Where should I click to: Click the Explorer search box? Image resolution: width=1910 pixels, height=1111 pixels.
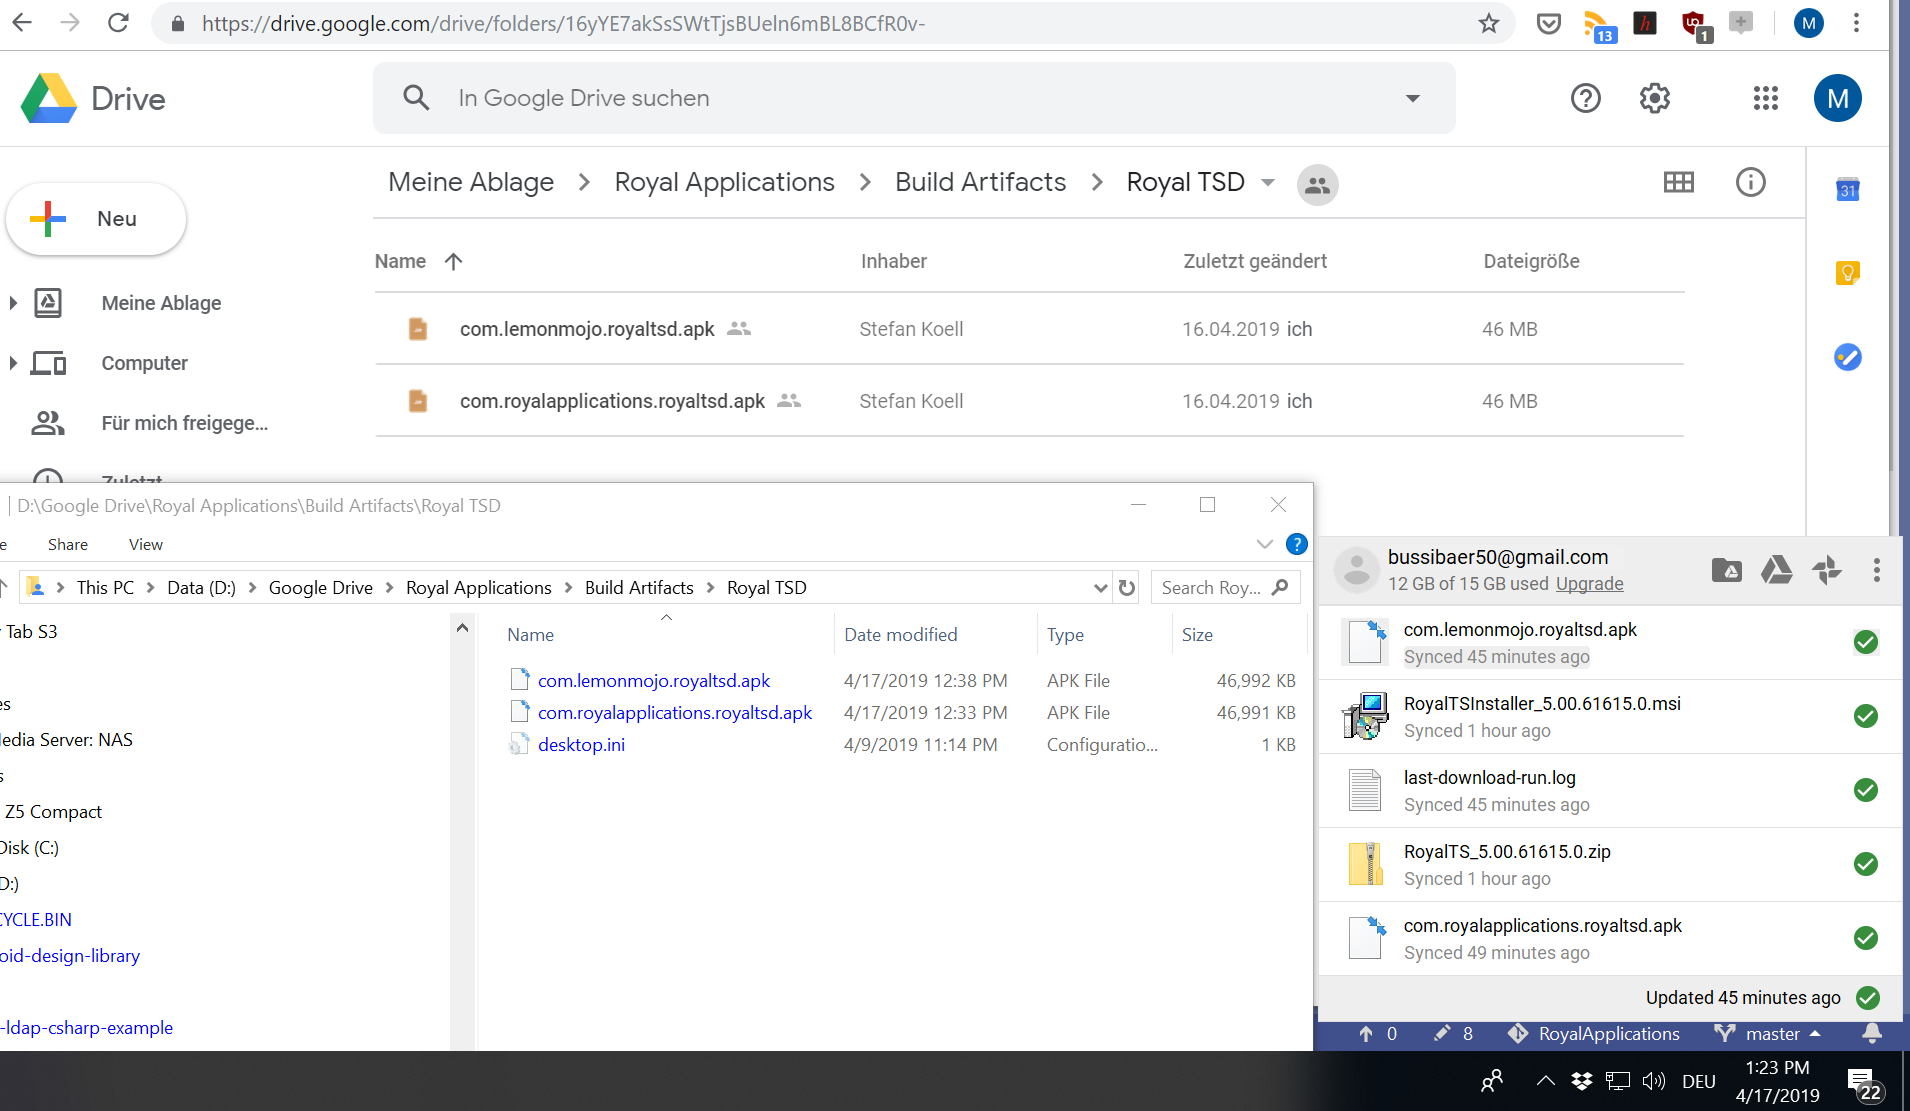pos(1225,588)
